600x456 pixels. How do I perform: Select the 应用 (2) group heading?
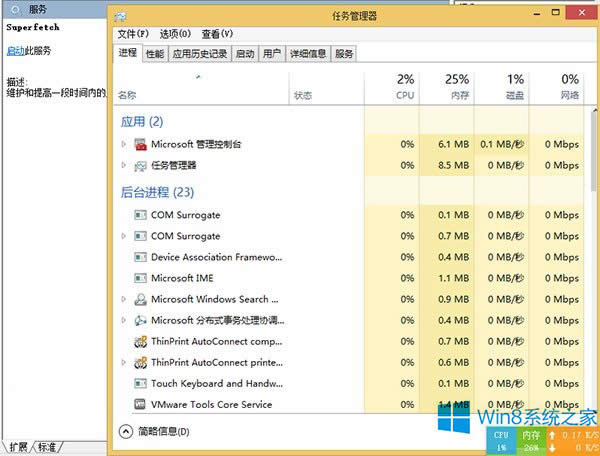click(x=142, y=122)
